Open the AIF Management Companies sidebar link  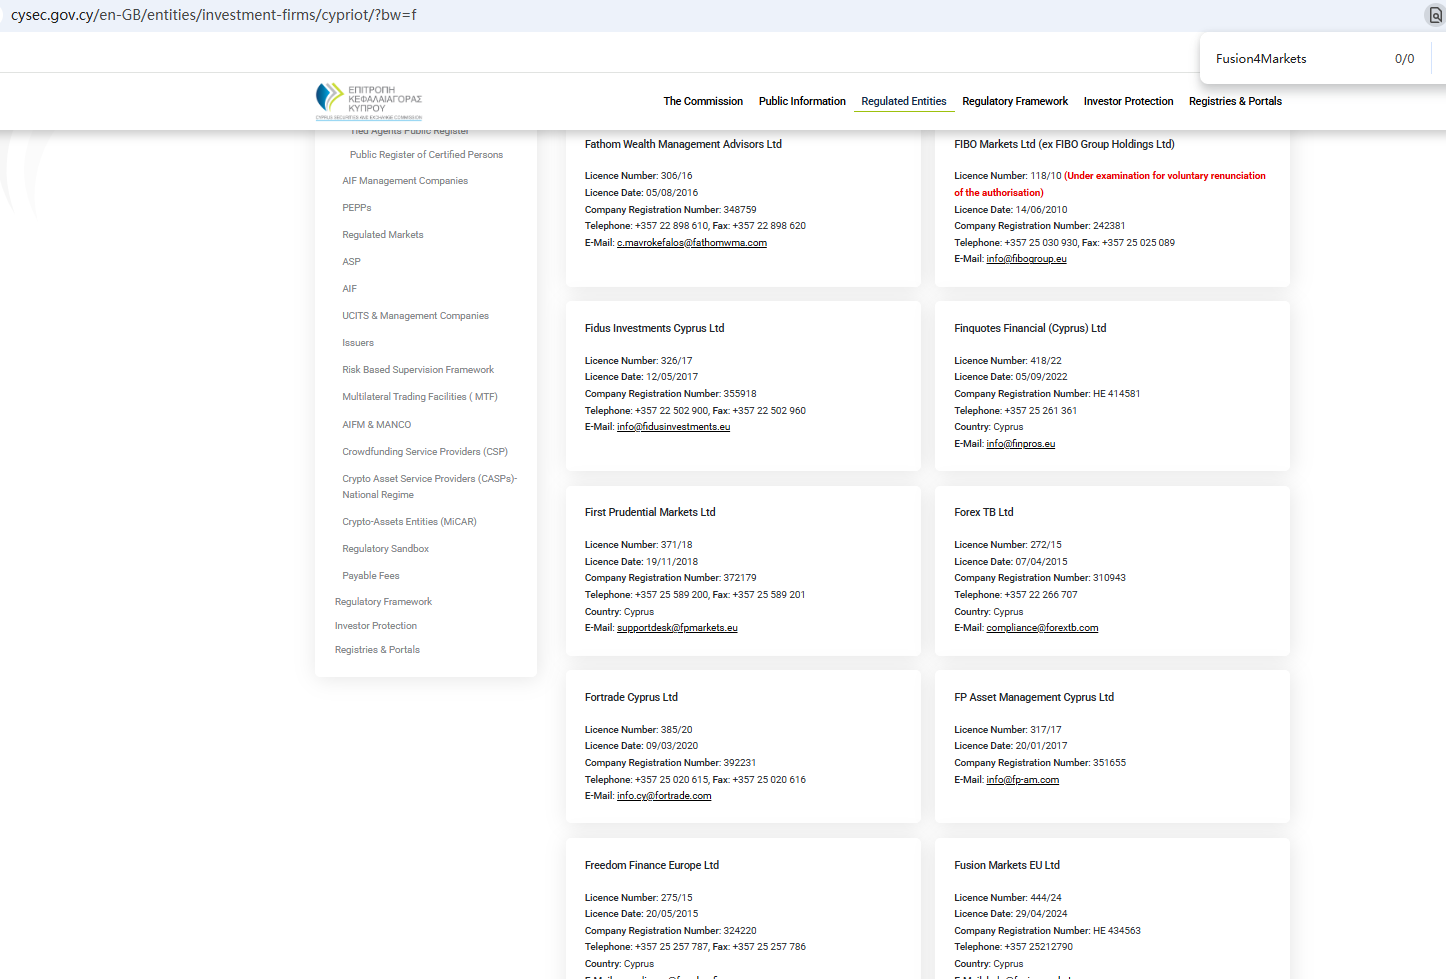[x=405, y=181]
